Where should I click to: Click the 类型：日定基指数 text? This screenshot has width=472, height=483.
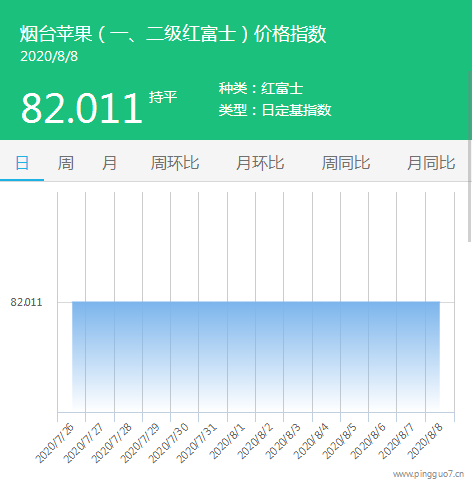pyautogui.click(x=275, y=110)
